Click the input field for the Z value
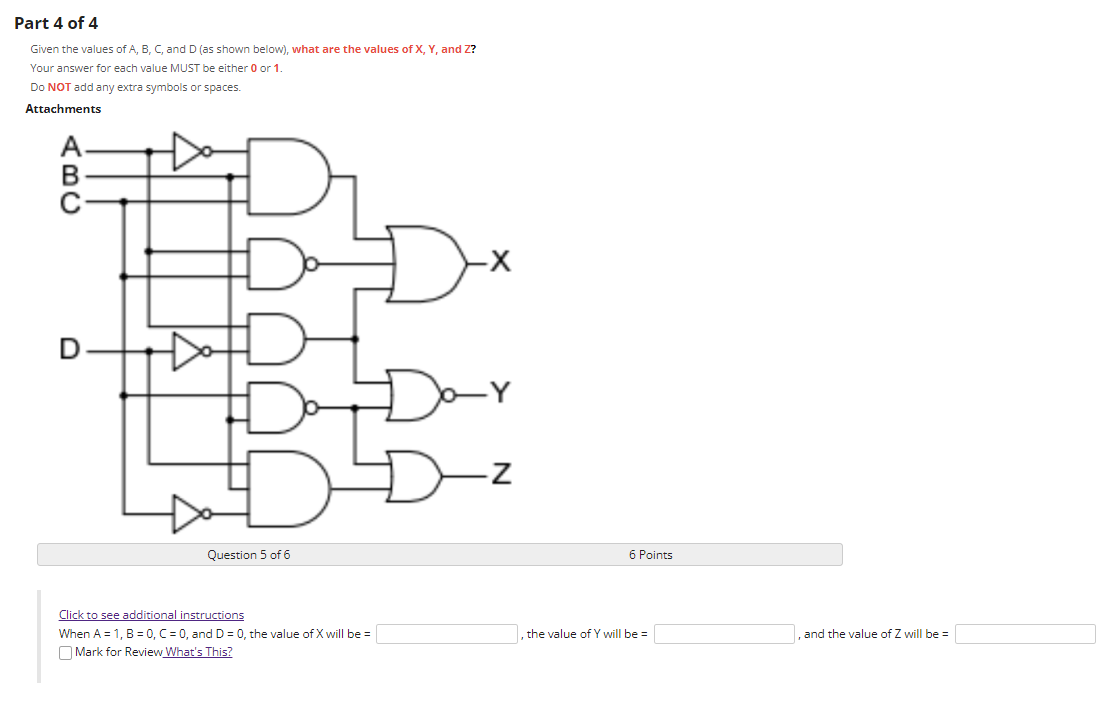This screenshot has height=702, width=1112. pyautogui.click(x=1024, y=633)
